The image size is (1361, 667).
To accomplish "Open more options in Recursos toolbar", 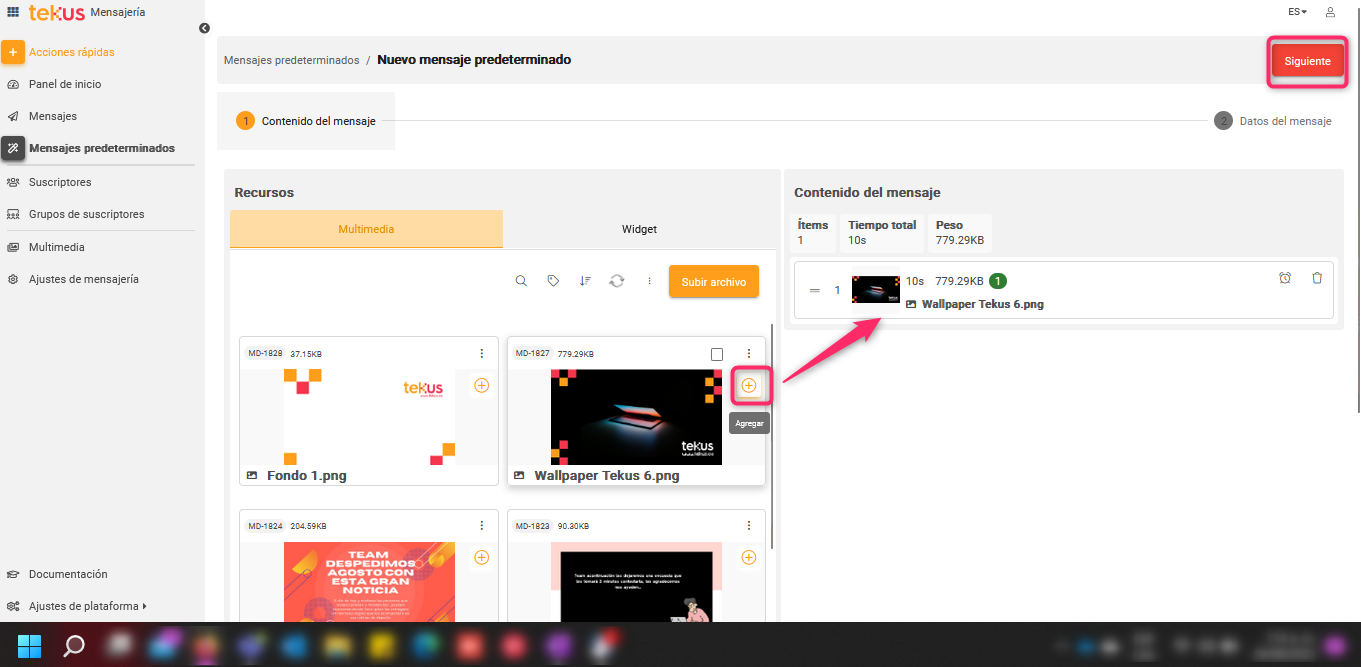I will pos(649,282).
